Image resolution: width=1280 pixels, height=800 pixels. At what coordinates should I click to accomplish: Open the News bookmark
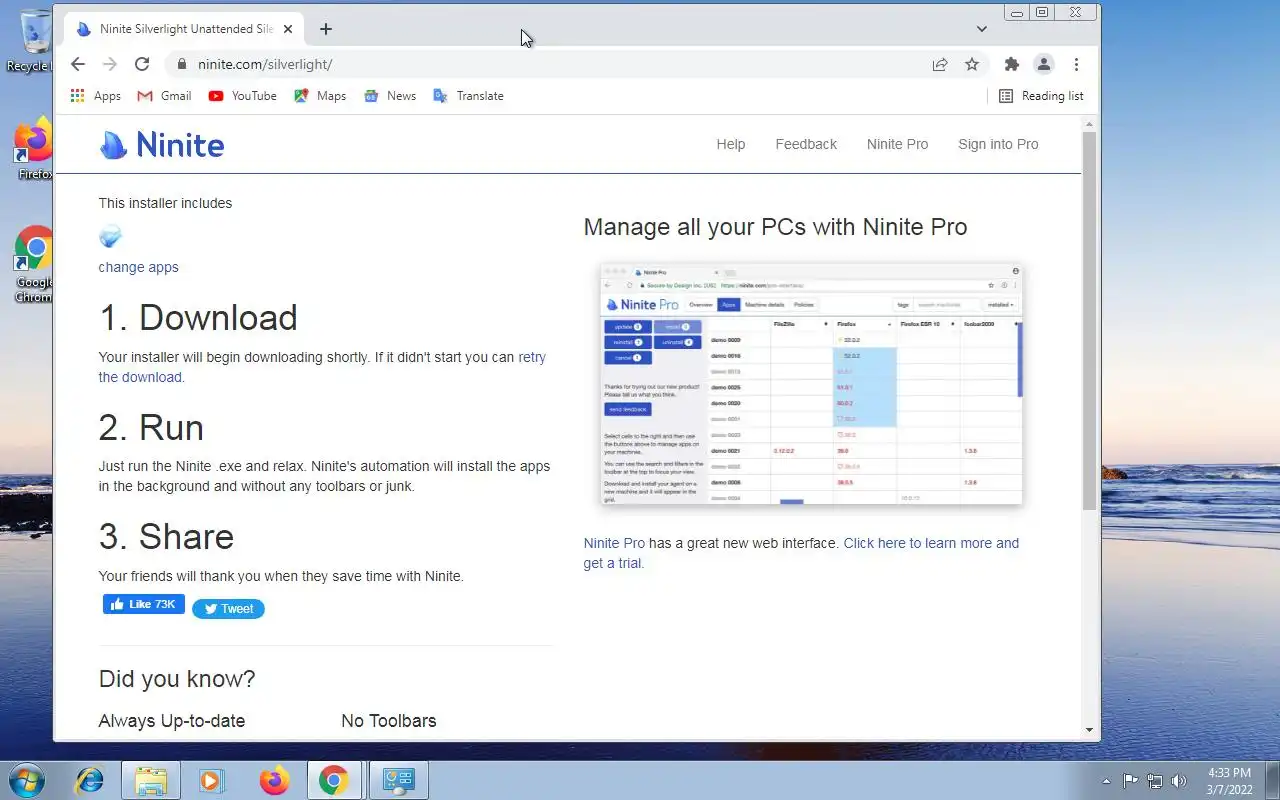pos(390,96)
